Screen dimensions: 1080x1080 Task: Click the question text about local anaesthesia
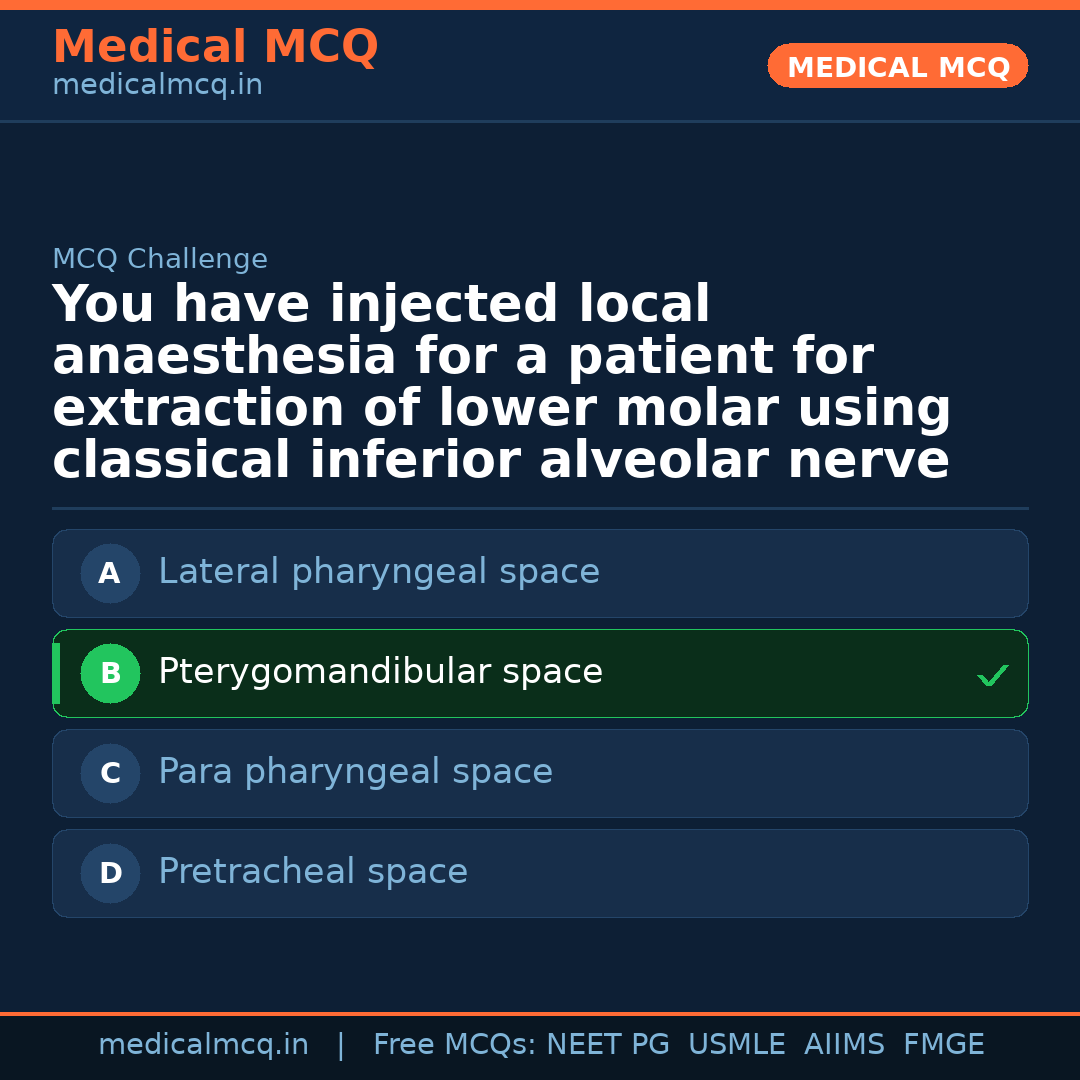coord(500,383)
